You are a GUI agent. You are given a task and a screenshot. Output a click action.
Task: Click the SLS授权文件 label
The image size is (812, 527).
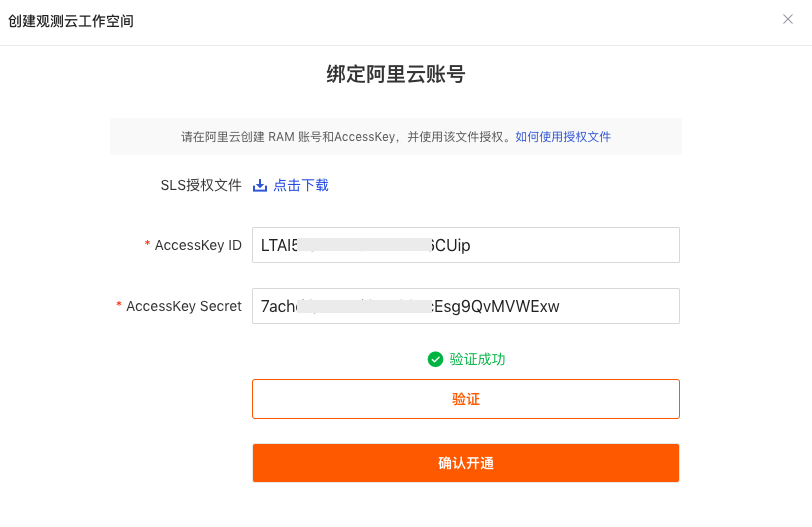(x=201, y=185)
